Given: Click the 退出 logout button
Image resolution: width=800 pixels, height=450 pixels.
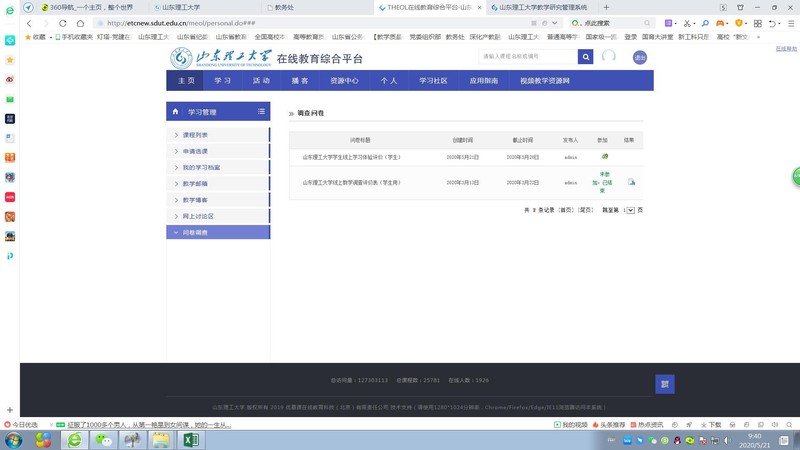Looking at the screenshot, I should tap(640, 57).
